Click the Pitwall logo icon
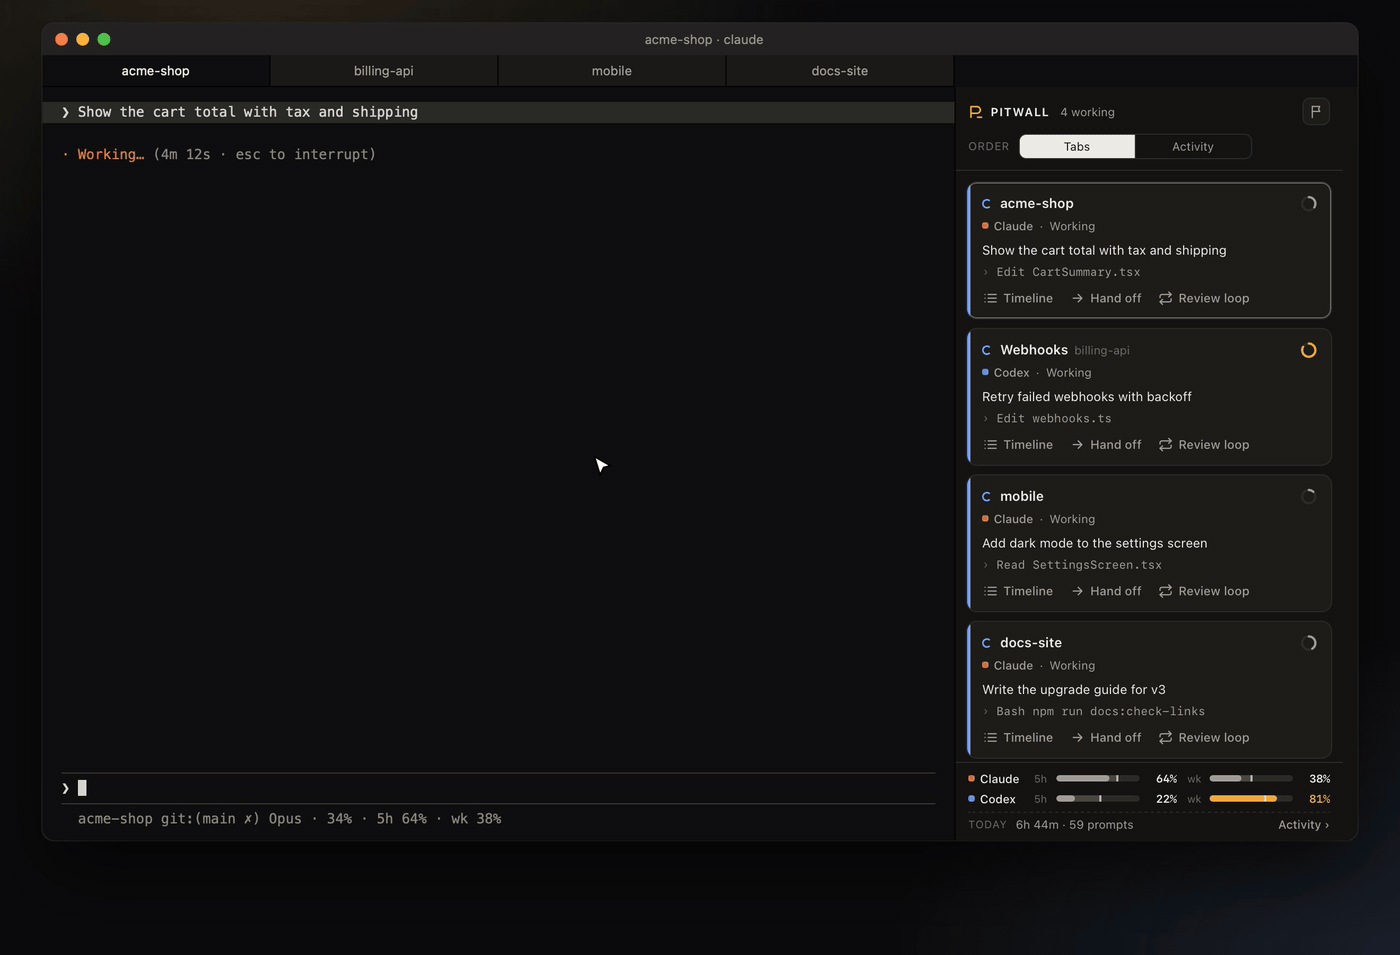The width and height of the screenshot is (1400, 955). click(975, 112)
